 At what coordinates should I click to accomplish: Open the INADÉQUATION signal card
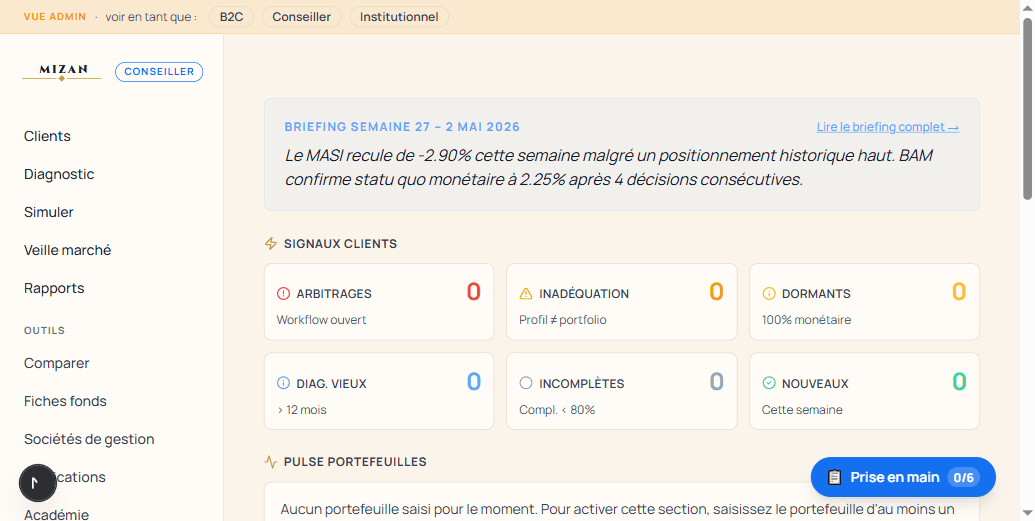(x=622, y=302)
